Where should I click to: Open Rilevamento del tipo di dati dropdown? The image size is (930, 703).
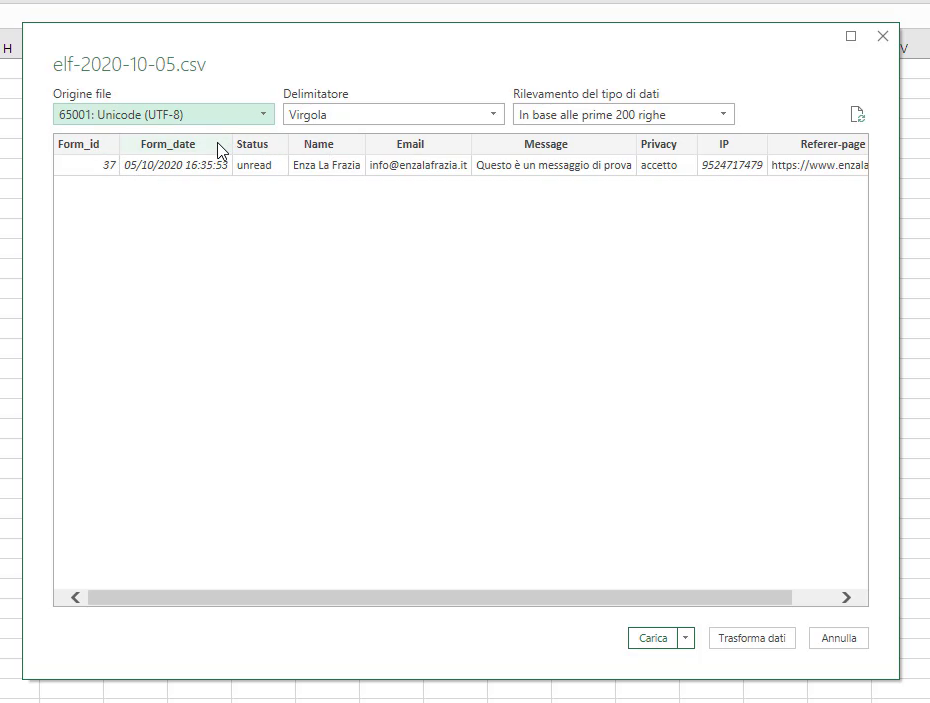[x=623, y=115]
